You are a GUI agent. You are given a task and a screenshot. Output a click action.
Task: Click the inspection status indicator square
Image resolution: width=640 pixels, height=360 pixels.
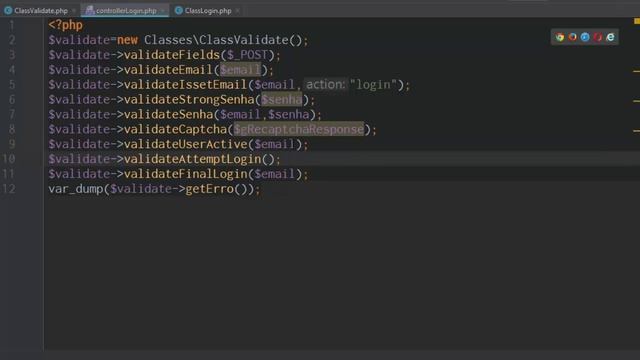point(637,21)
